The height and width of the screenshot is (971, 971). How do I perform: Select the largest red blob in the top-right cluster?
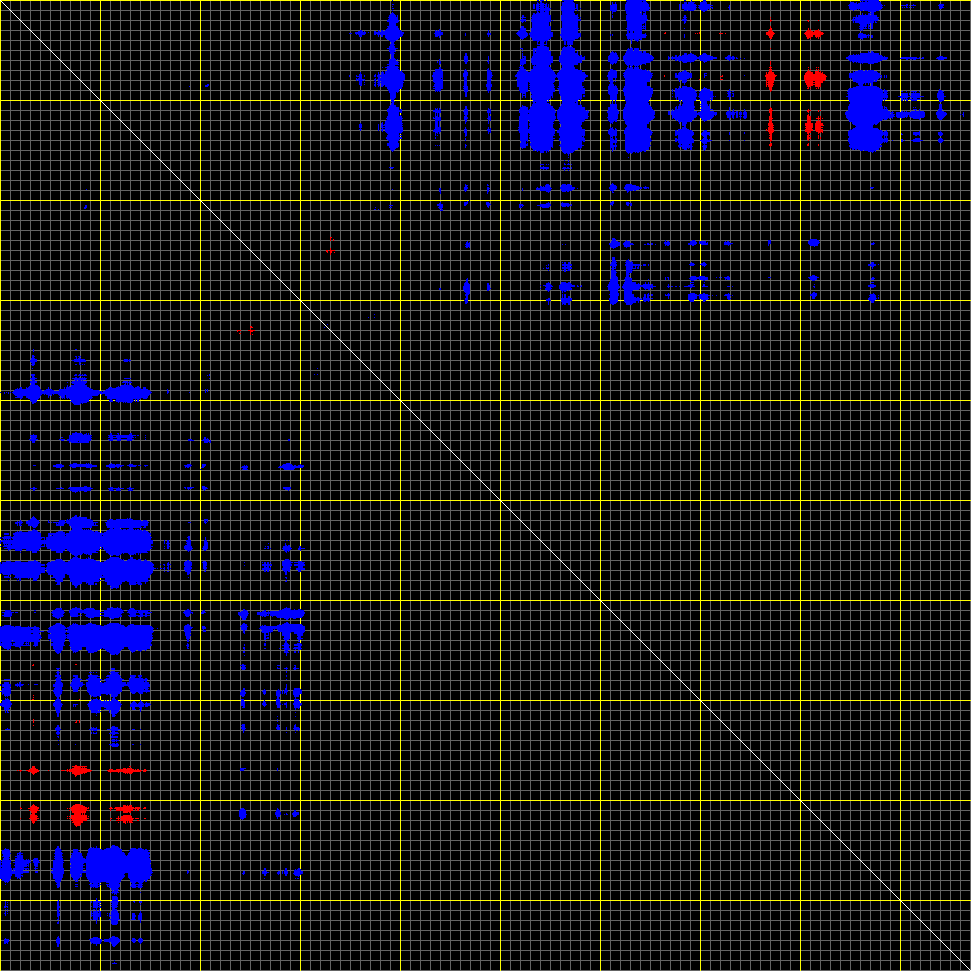point(815,78)
